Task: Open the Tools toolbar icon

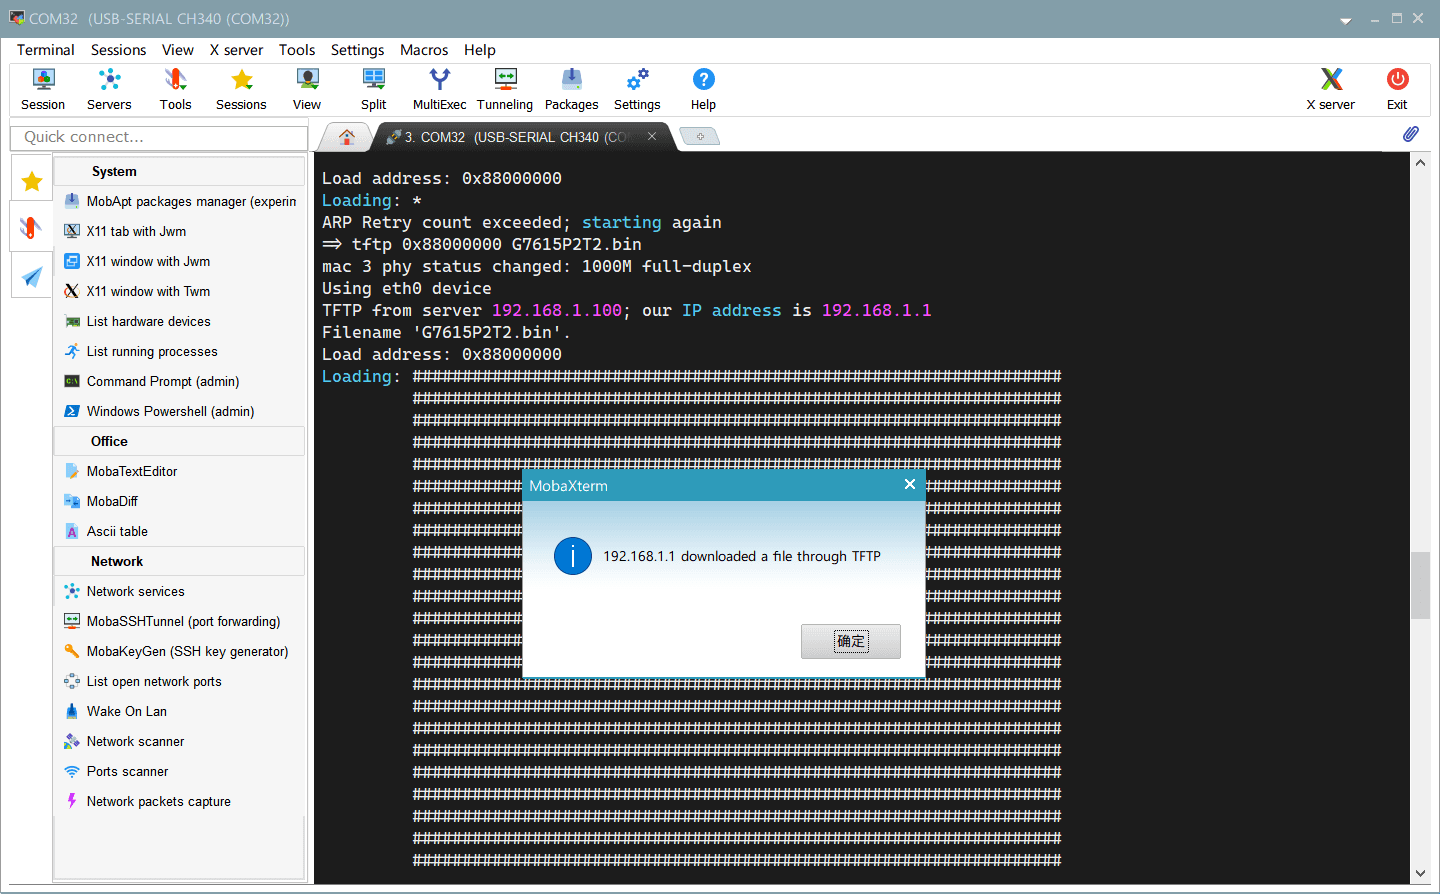Action: 175,89
